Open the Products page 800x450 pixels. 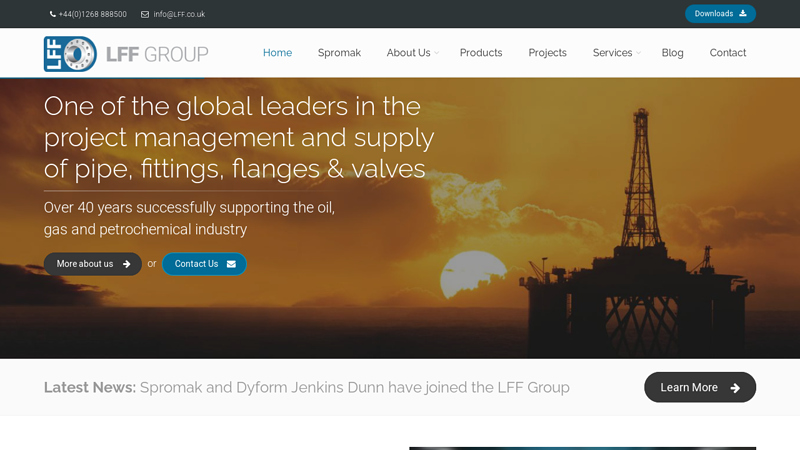pyautogui.click(x=481, y=53)
